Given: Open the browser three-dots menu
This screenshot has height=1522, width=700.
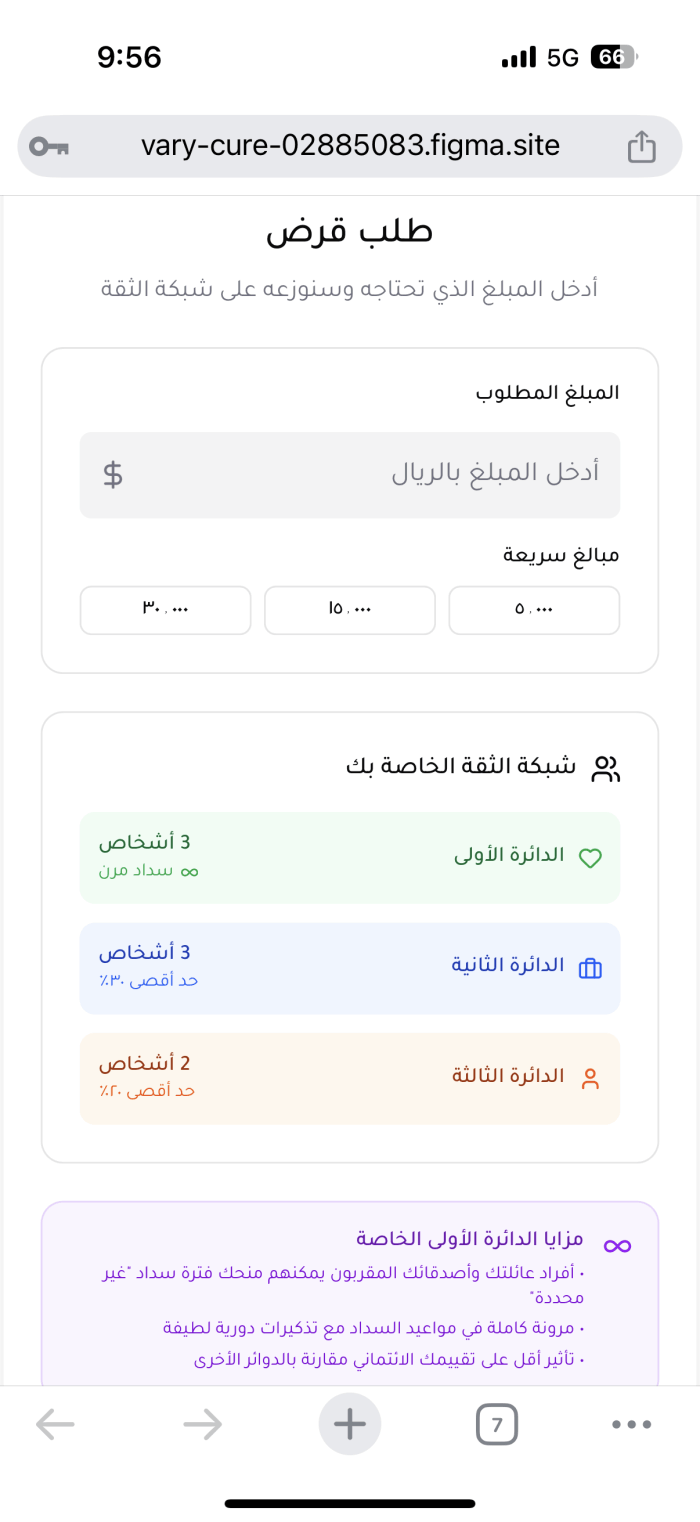Looking at the screenshot, I should pos(632,1423).
